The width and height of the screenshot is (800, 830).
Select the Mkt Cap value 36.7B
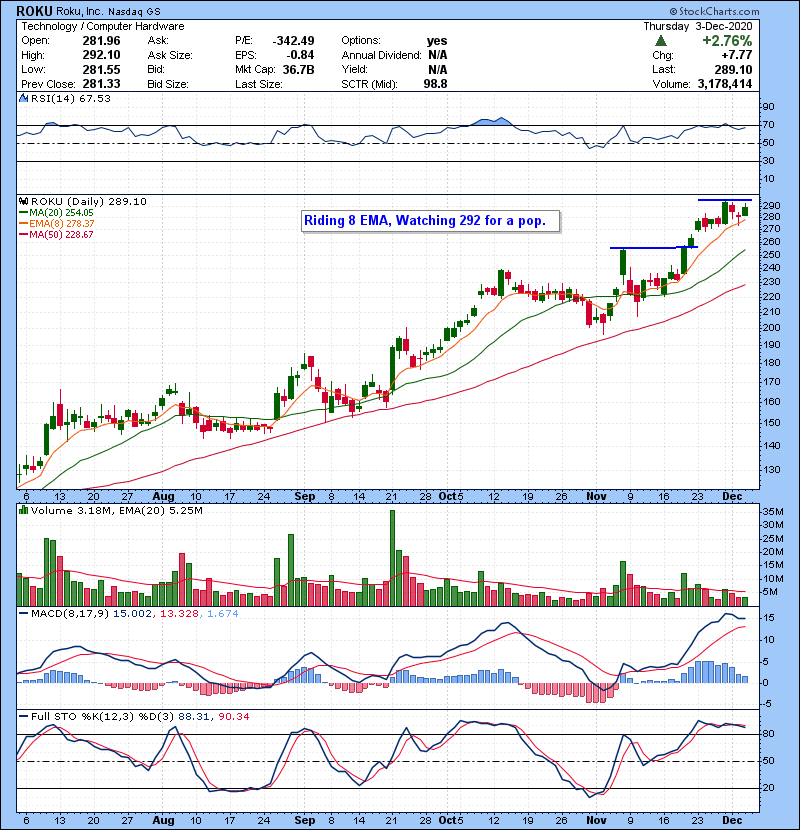(298, 69)
